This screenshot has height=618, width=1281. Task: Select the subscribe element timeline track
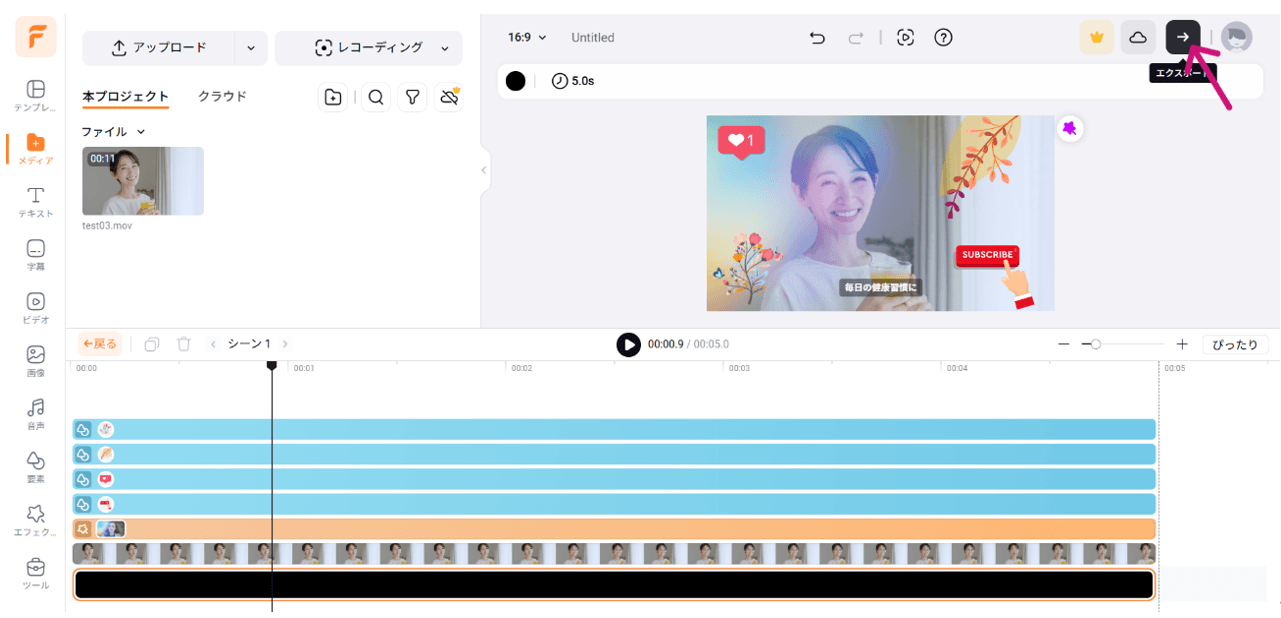[x=614, y=504]
